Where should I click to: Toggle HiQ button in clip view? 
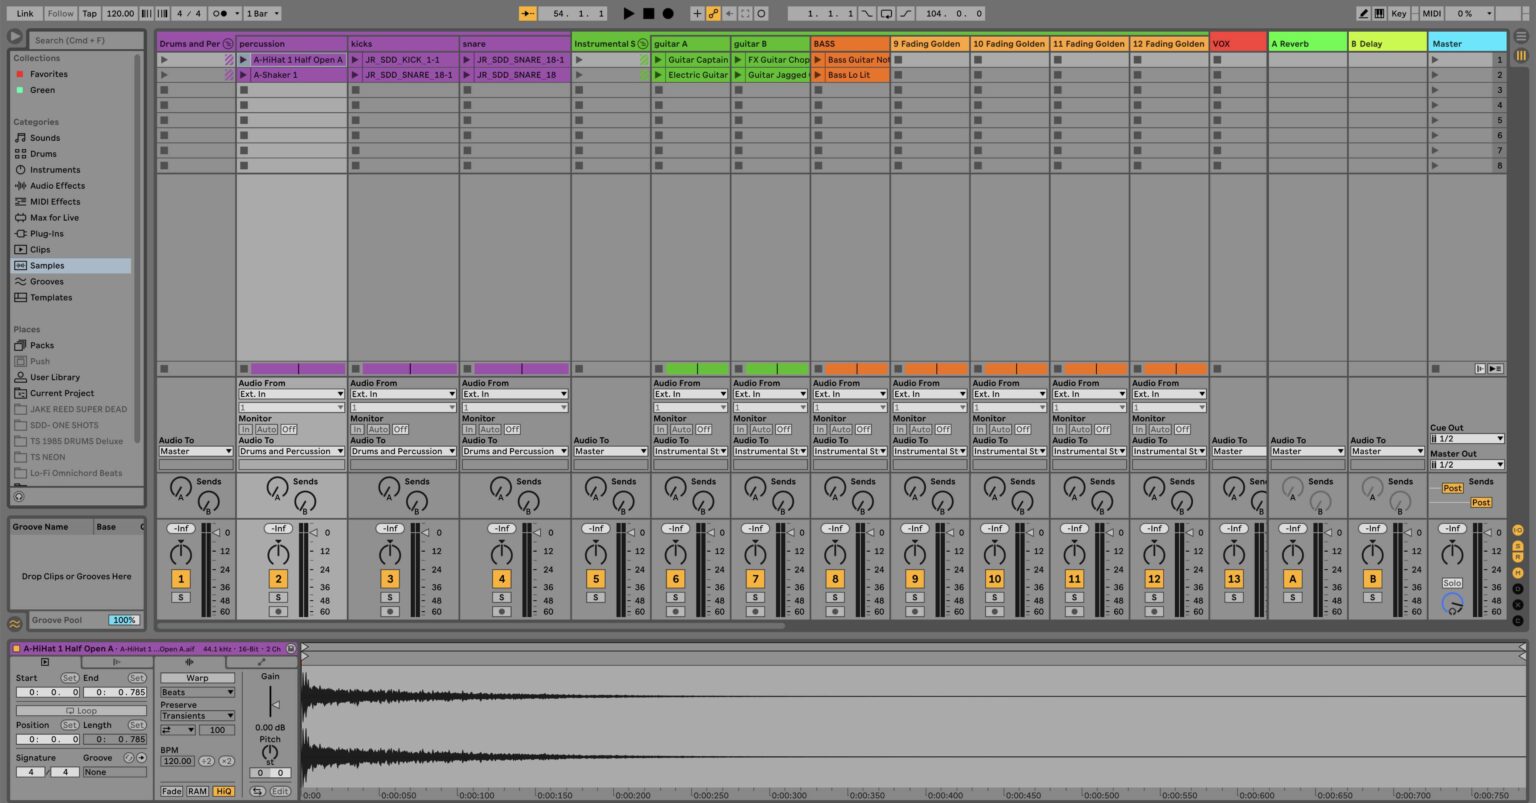pos(223,791)
